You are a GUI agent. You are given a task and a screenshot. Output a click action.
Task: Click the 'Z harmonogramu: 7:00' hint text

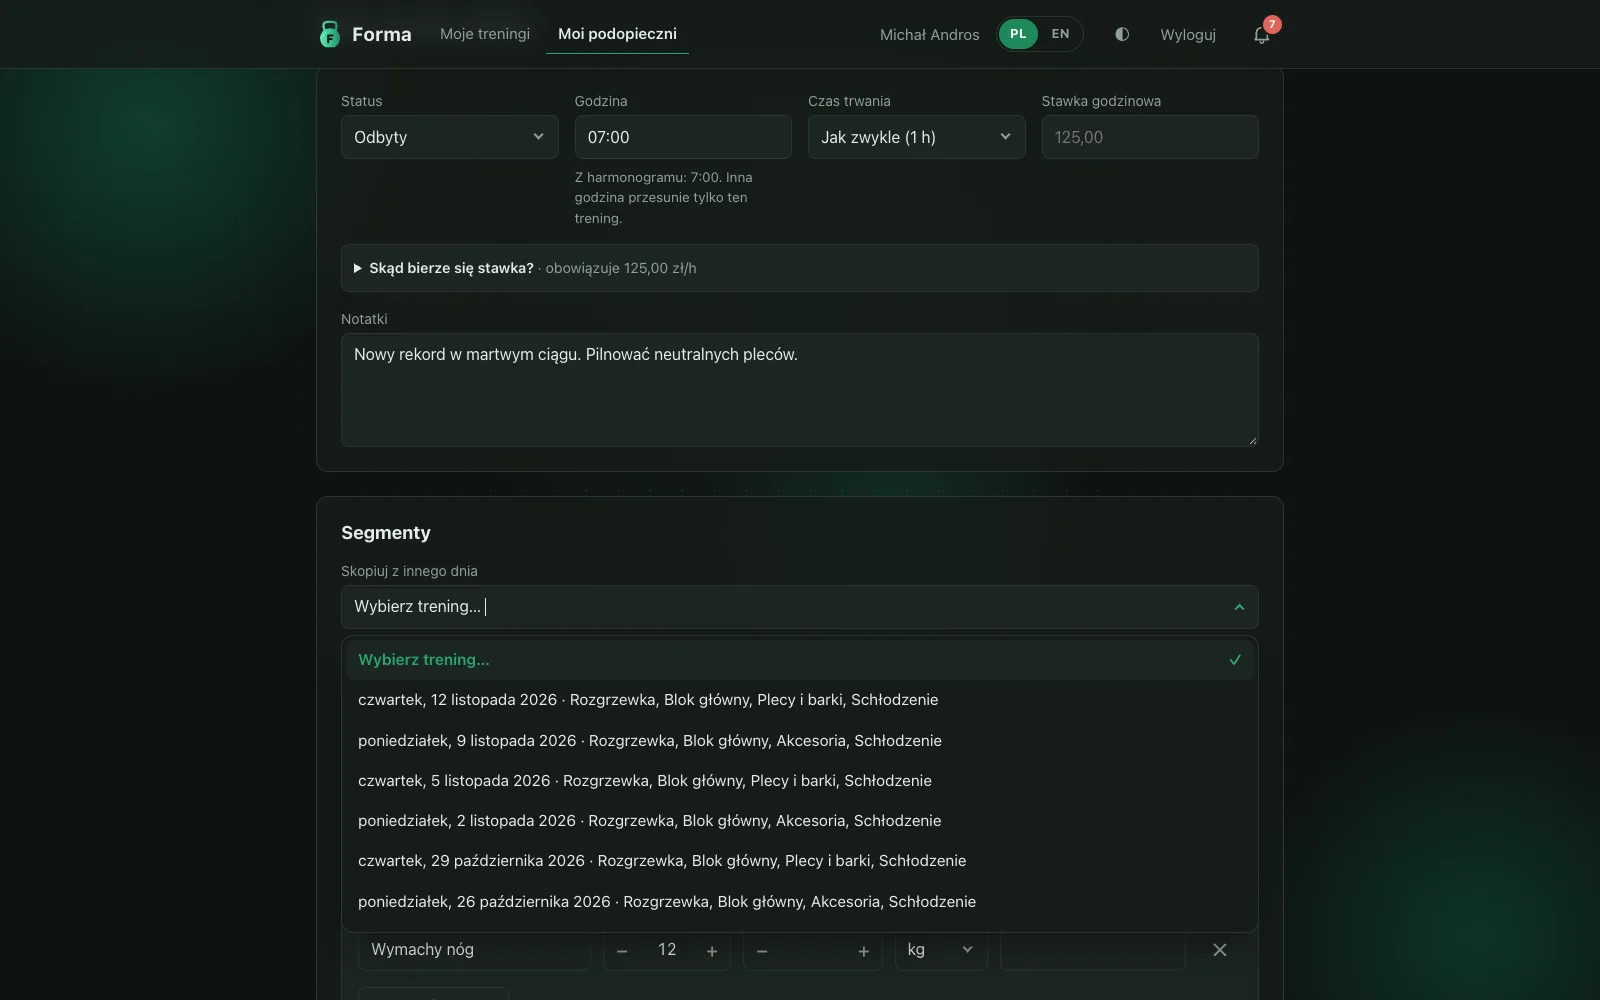[x=664, y=198]
